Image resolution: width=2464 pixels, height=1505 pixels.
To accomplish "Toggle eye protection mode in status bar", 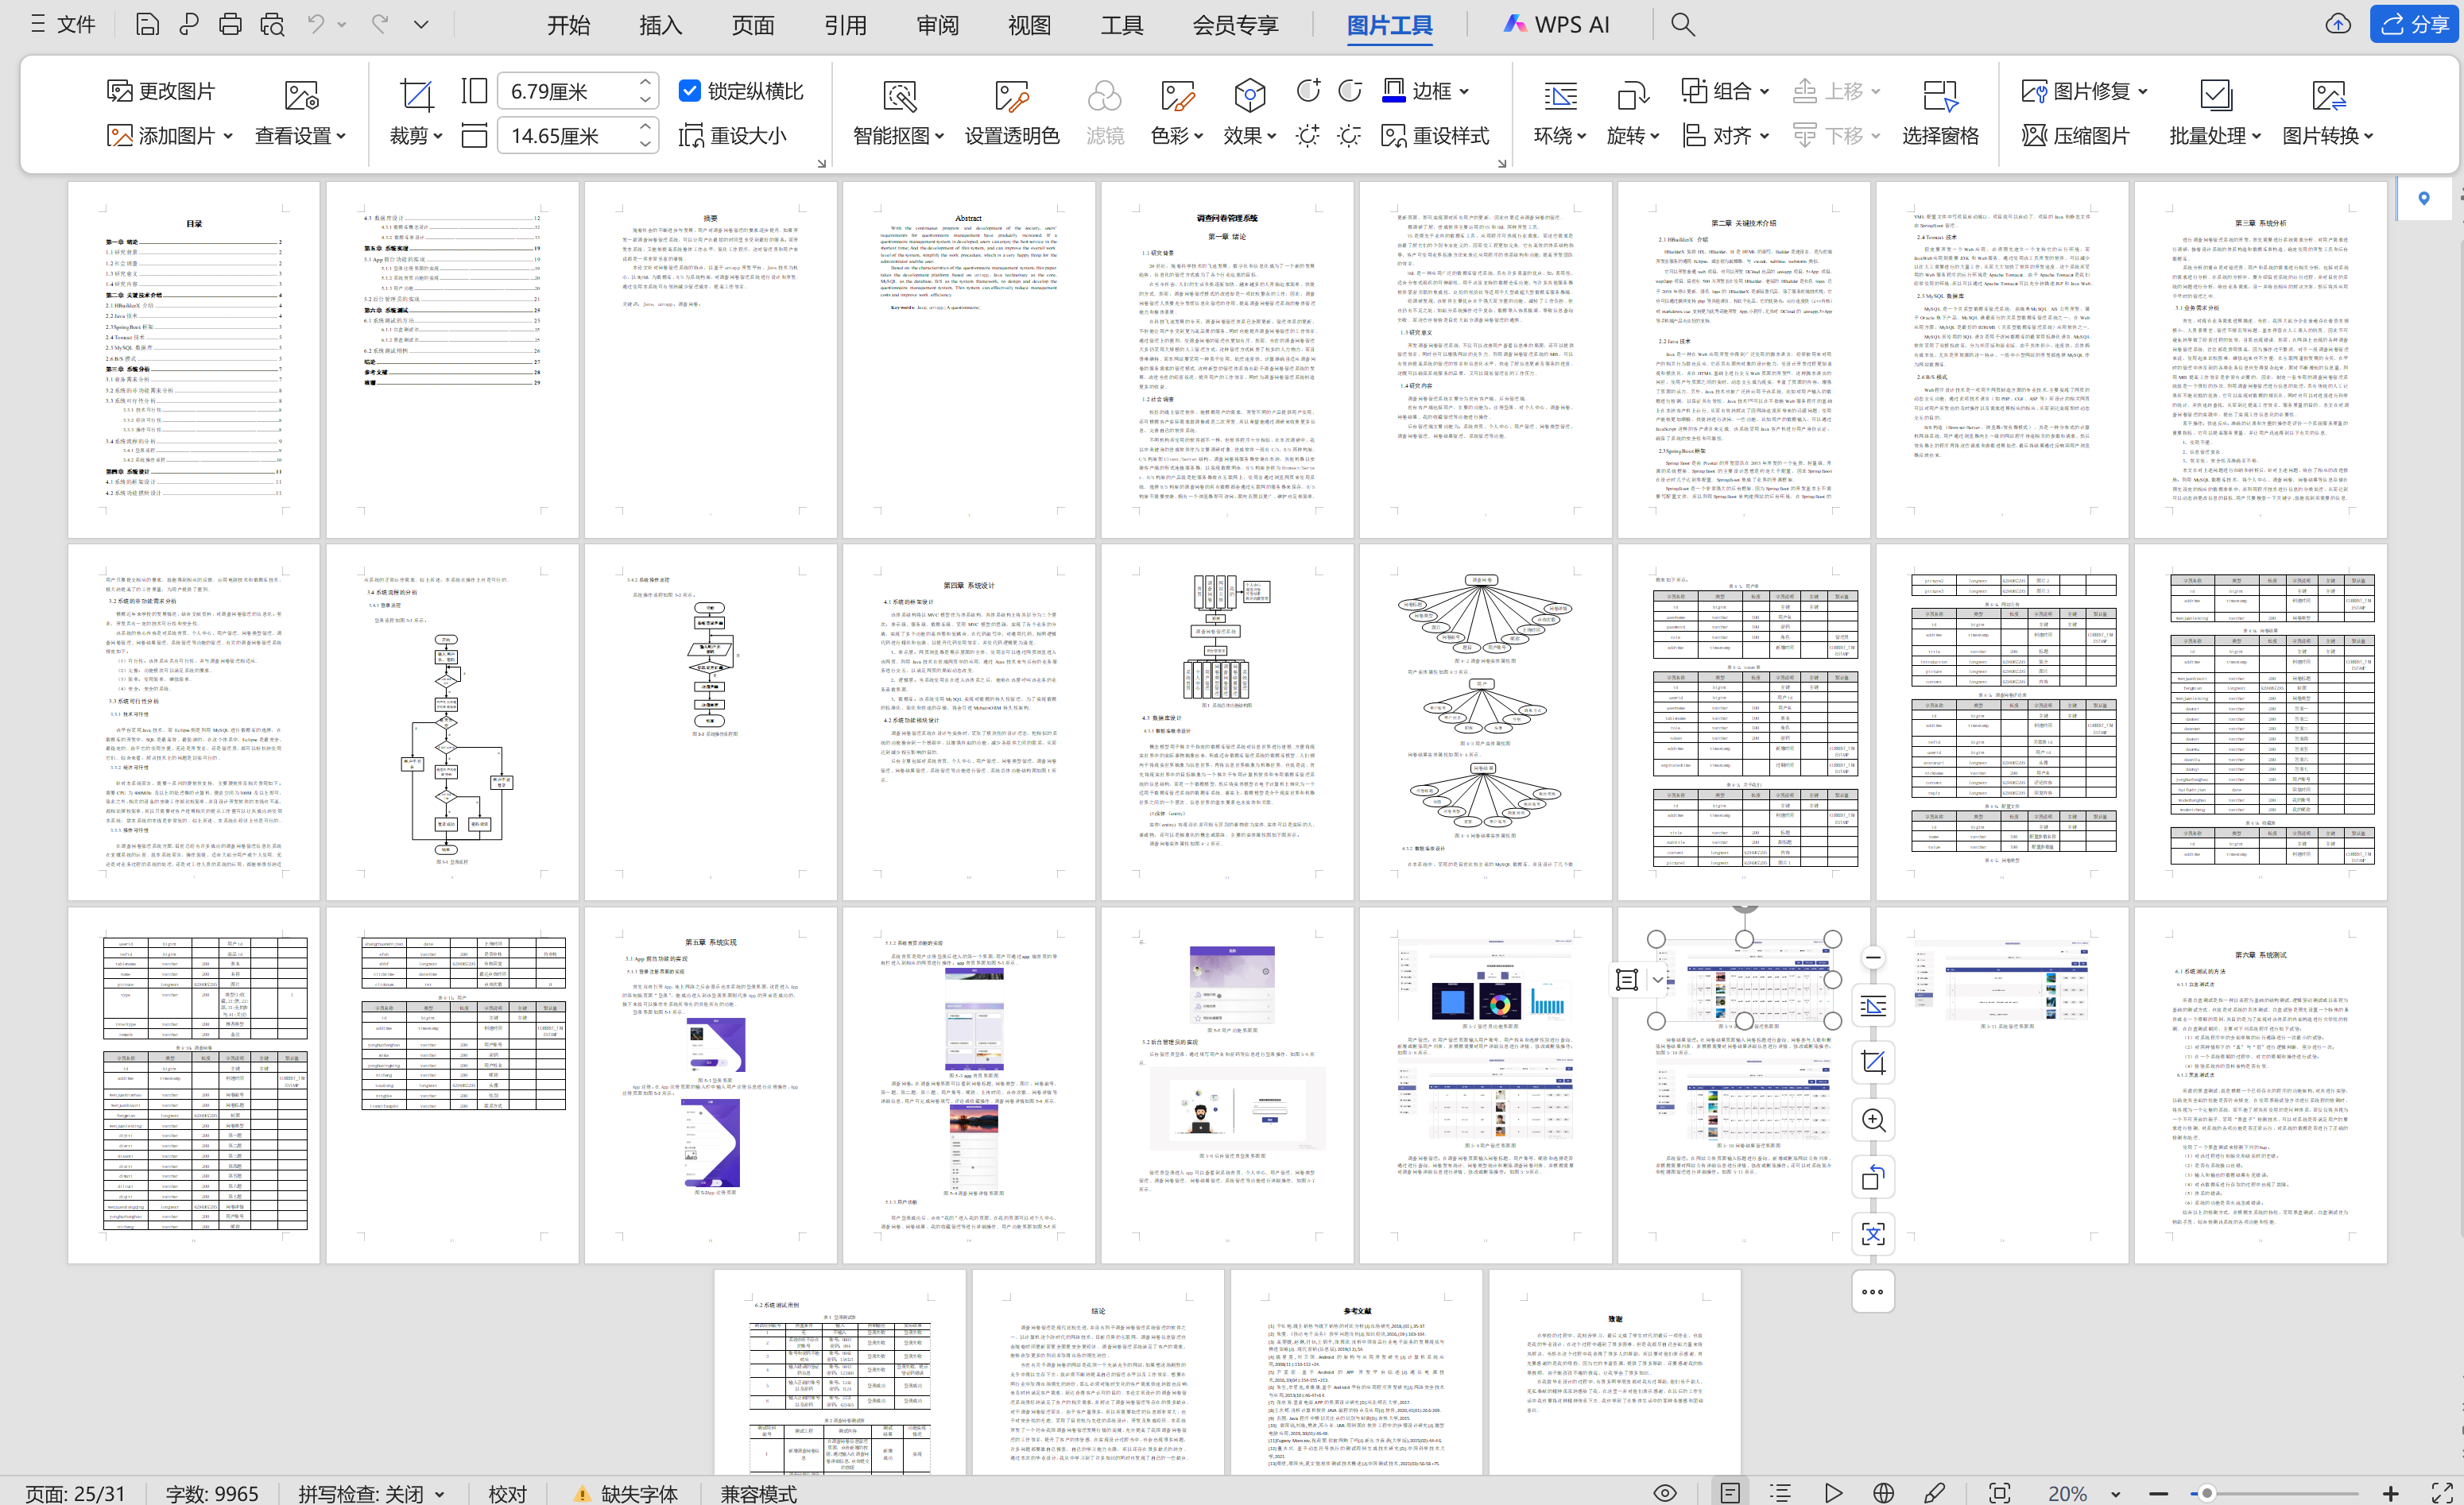I will coord(1664,1493).
